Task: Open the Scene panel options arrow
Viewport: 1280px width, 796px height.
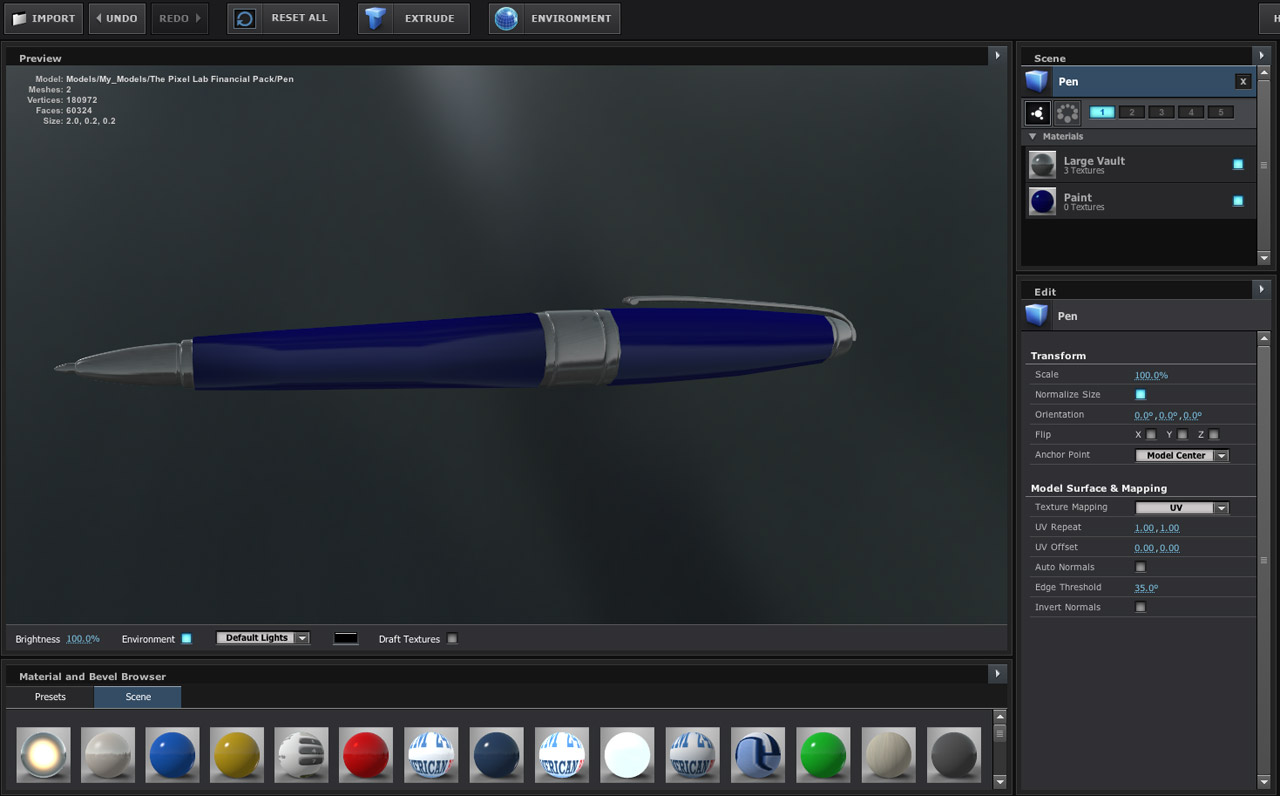Action: (x=1261, y=56)
